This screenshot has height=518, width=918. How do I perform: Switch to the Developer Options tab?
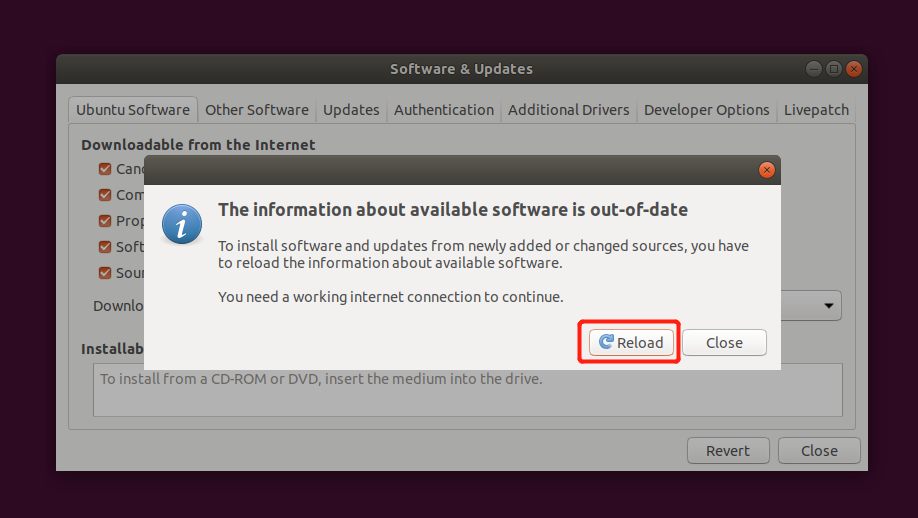(x=707, y=109)
